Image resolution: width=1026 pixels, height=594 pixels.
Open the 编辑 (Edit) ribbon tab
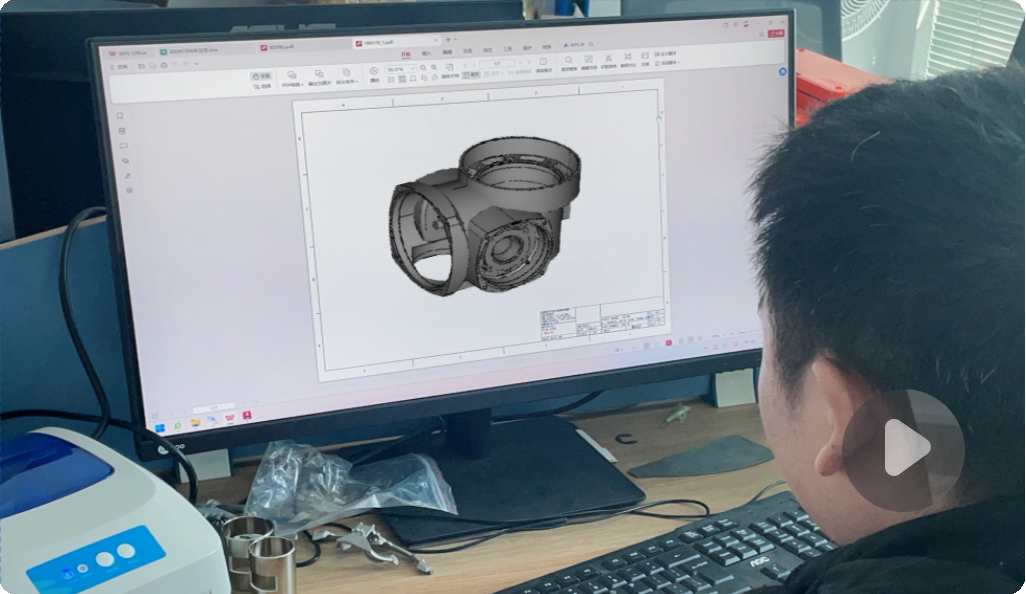click(447, 52)
